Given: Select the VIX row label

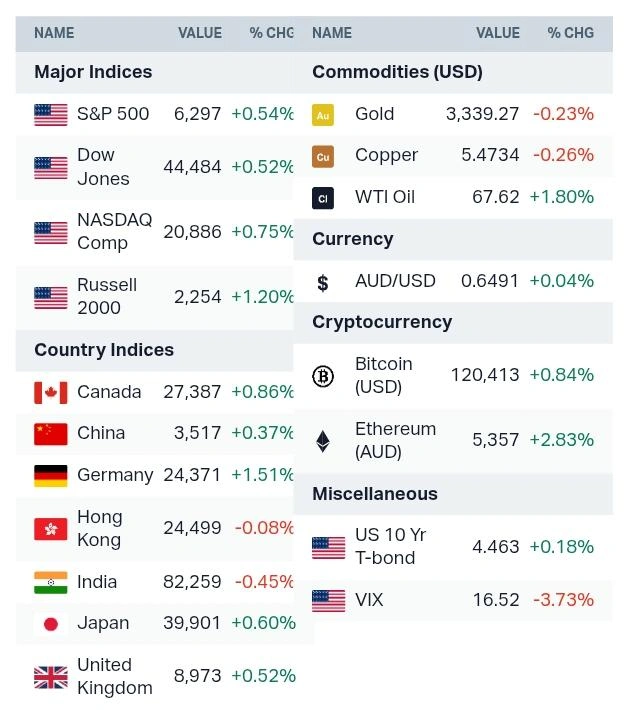Looking at the screenshot, I should point(369,600).
